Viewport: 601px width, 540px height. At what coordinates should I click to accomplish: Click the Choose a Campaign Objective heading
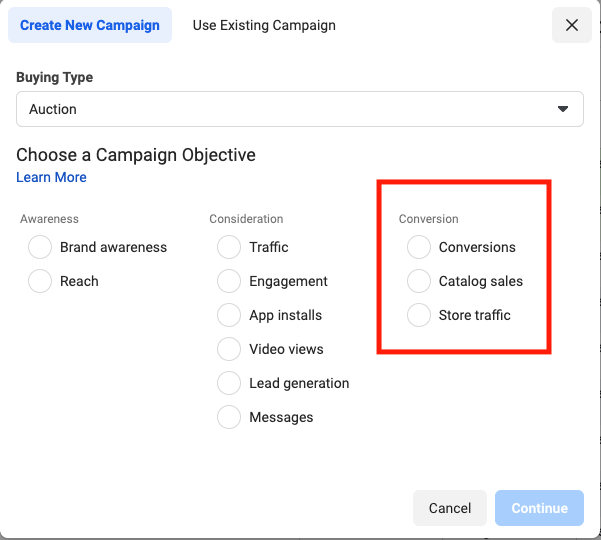136,155
